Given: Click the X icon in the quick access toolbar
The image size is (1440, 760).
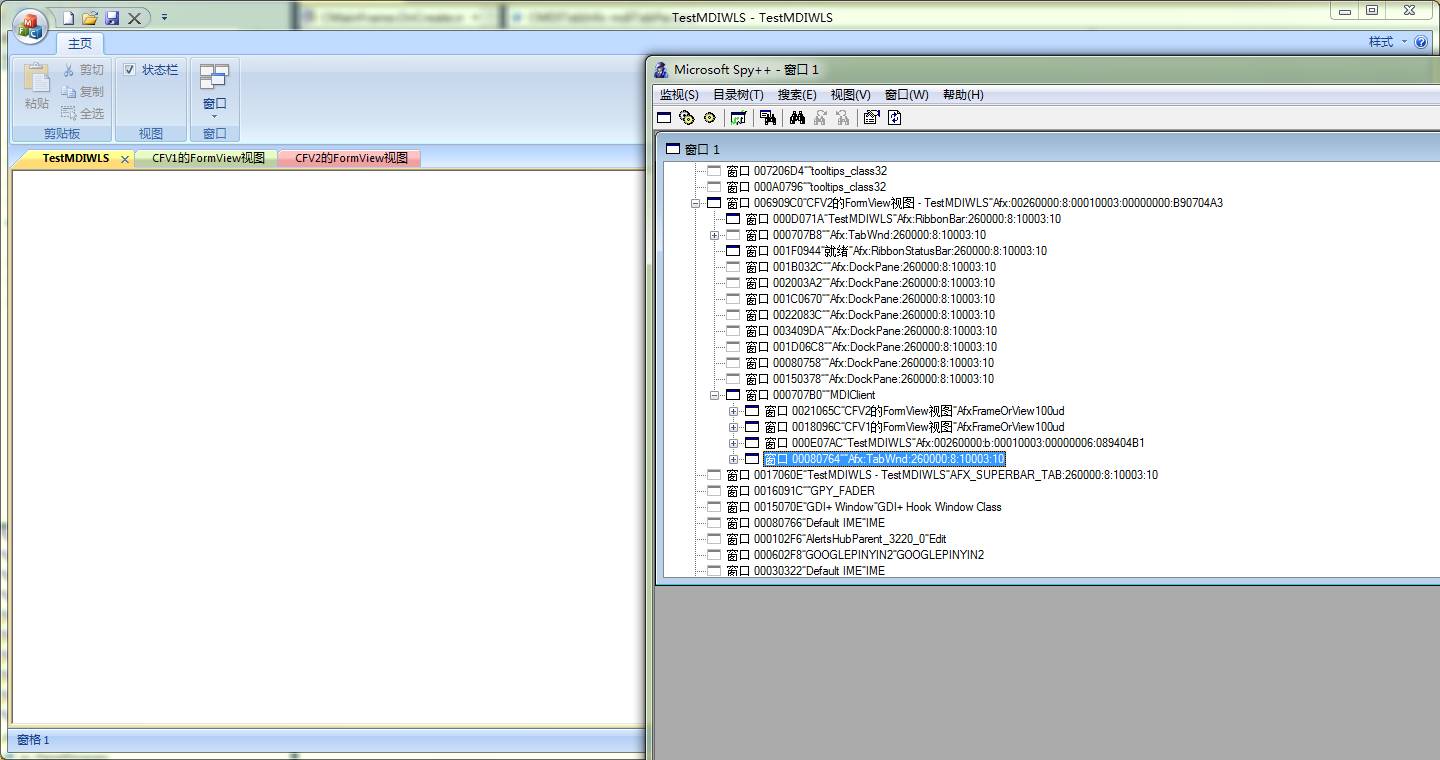Looking at the screenshot, I should coord(134,18).
